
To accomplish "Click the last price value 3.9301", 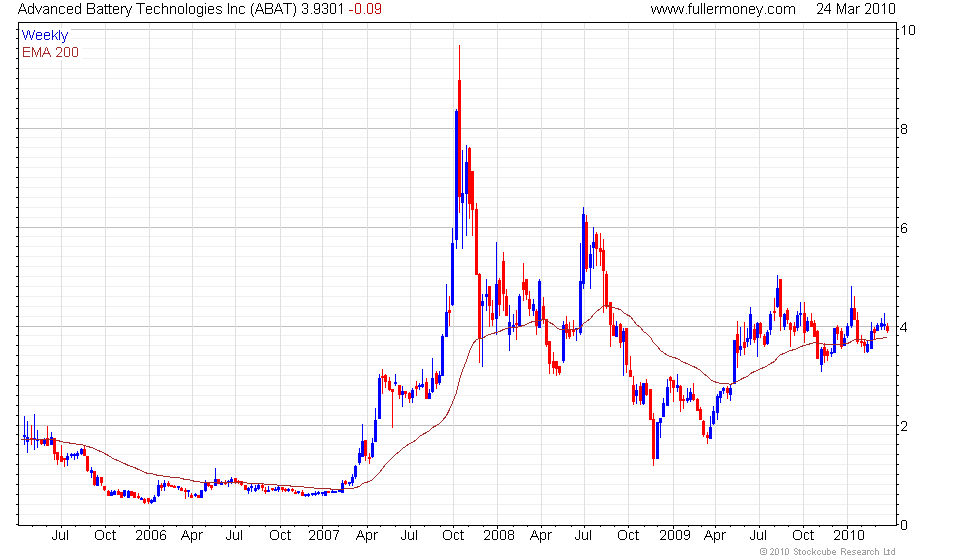I will point(322,9).
